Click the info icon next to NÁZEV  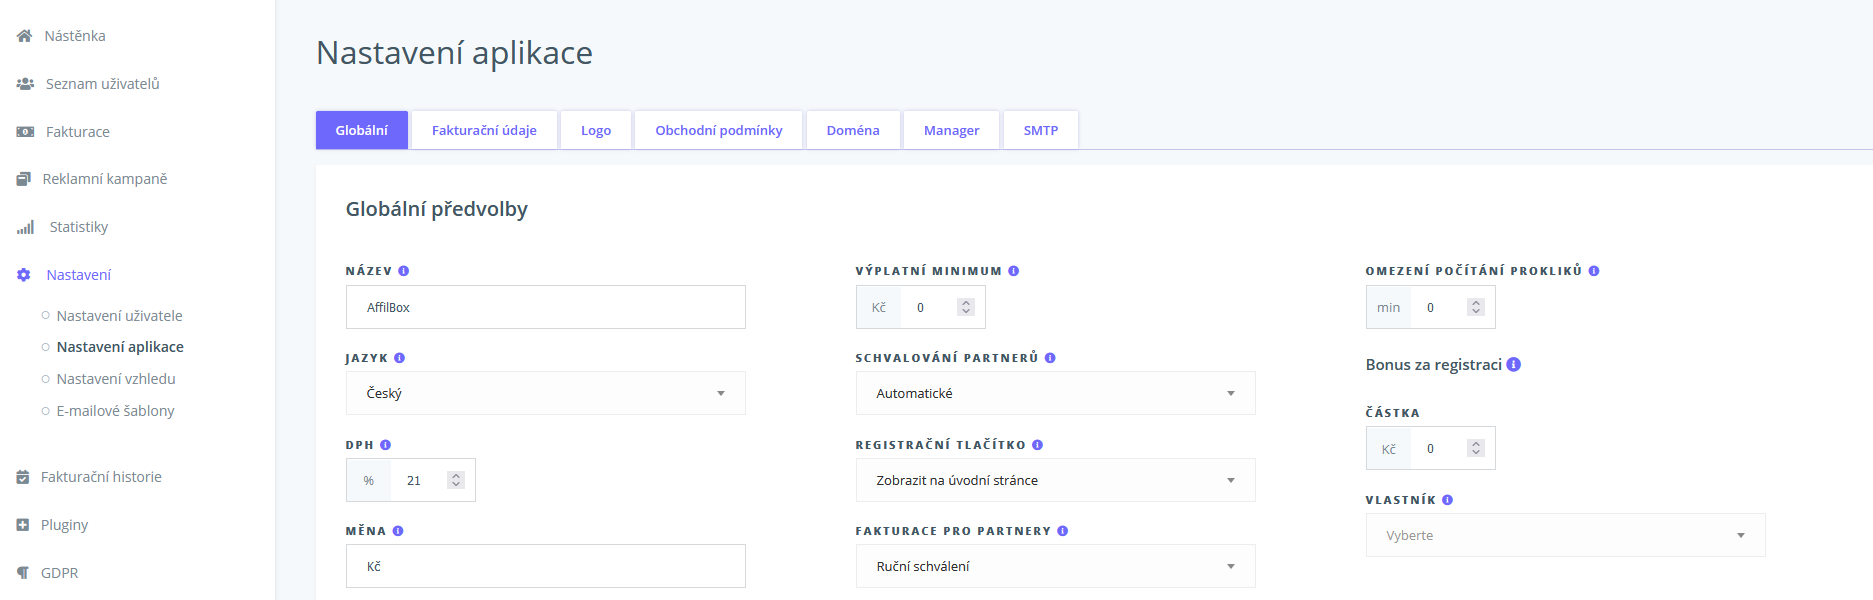(404, 271)
